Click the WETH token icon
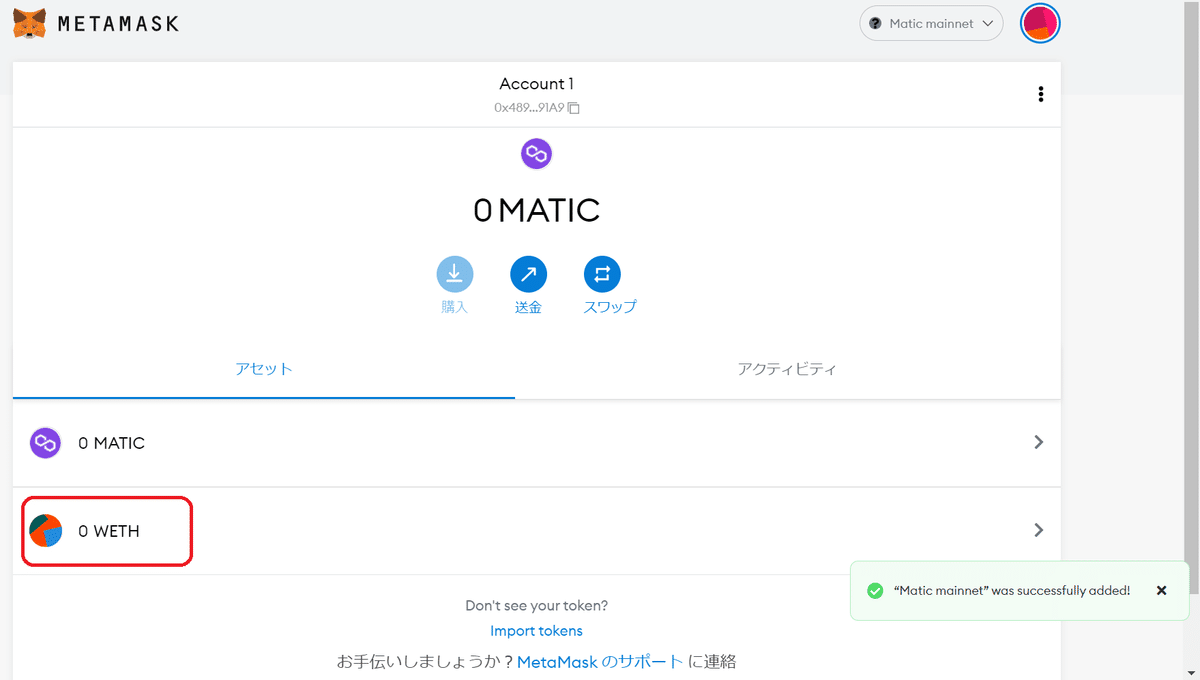 tap(45, 531)
